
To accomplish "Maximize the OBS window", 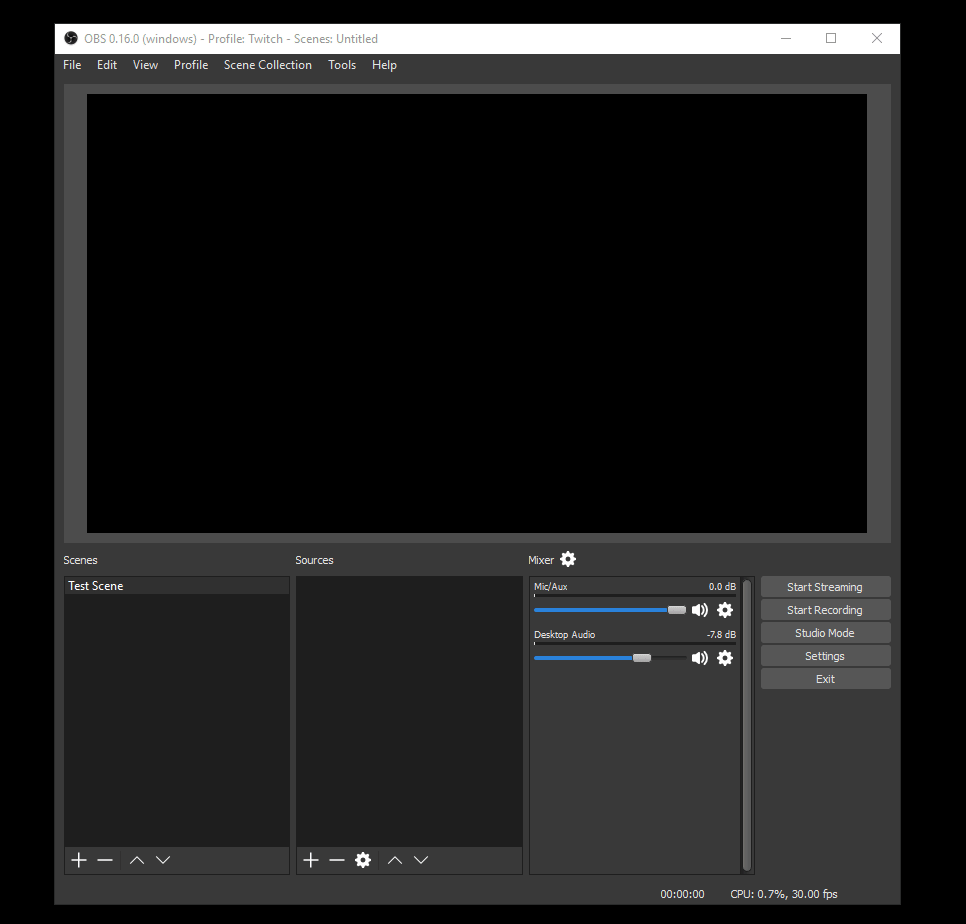I will click(x=831, y=38).
